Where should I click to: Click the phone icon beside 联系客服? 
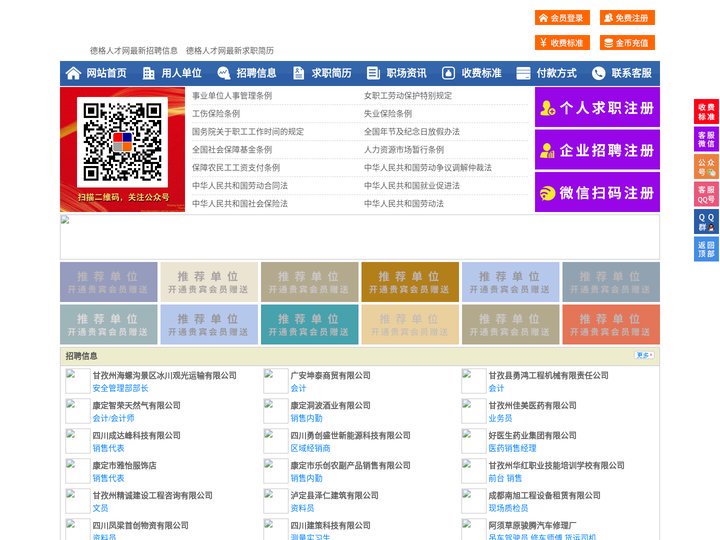pyautogui.click(x=598, y=73)
